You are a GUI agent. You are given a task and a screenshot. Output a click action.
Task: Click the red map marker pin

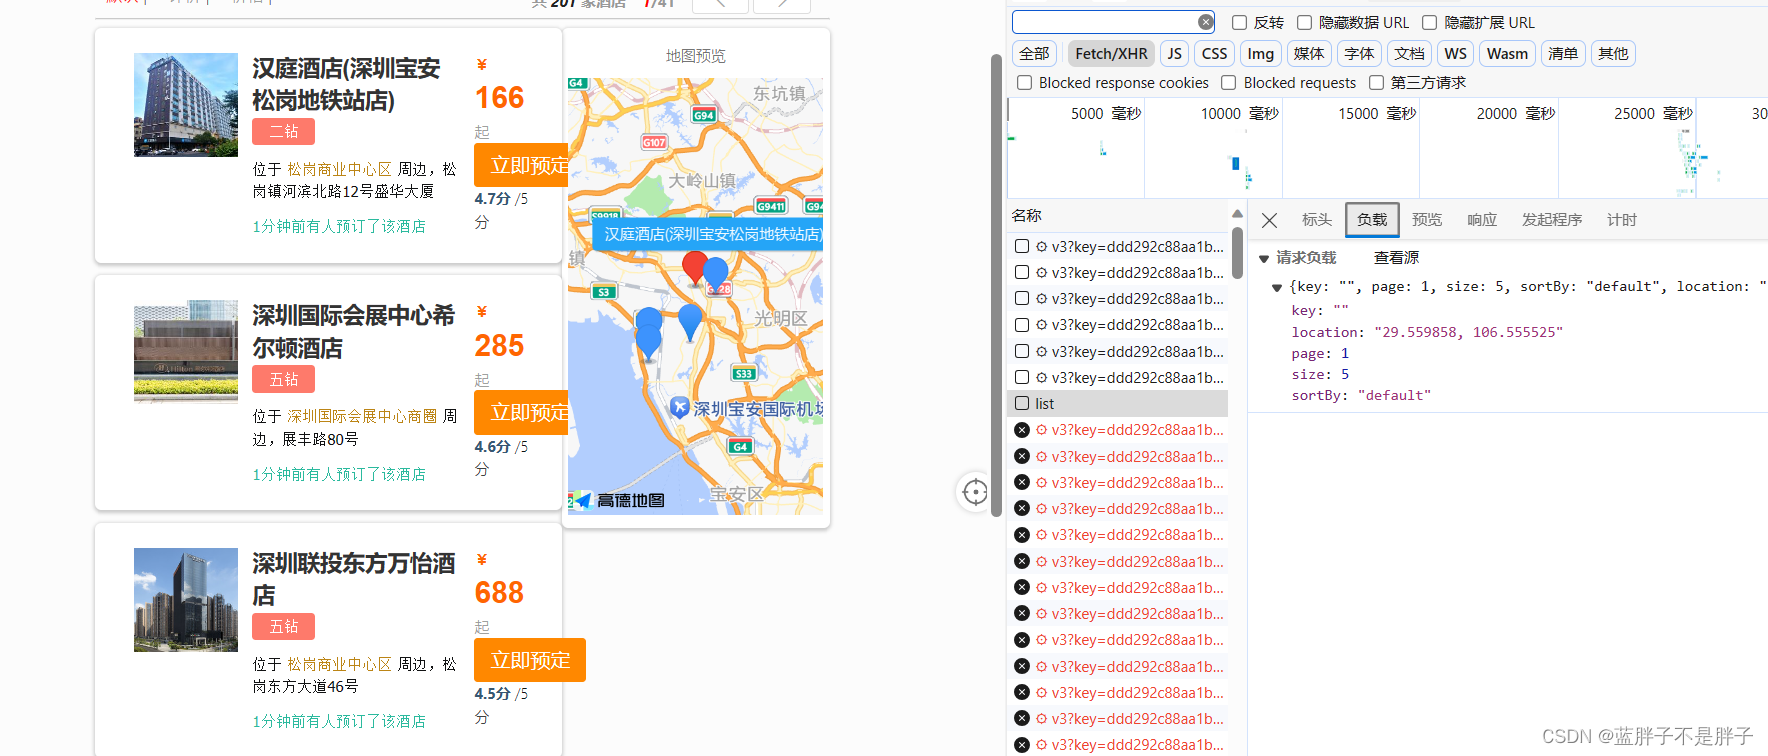tap(695, 269)
